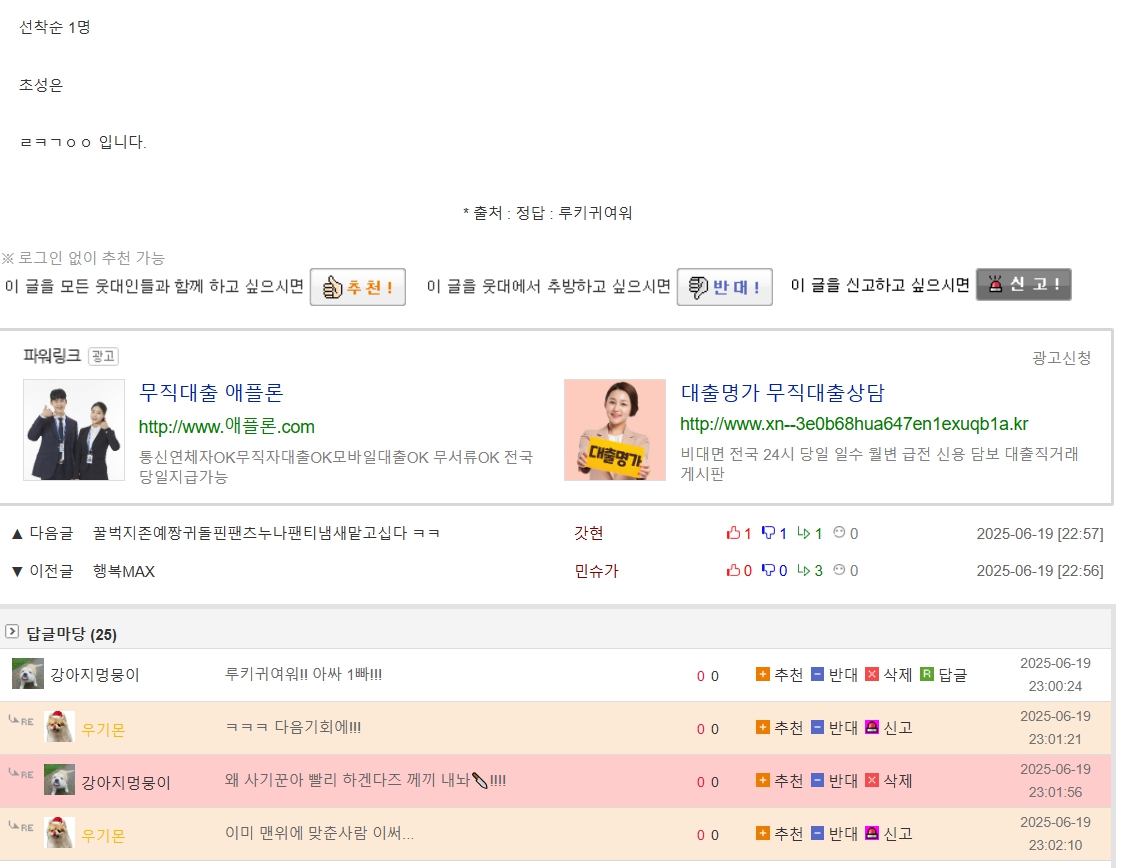The height and width of the screenshot is (868, 1121).
Task: Report the post with the 신고! button
Action: point(1023,285)
